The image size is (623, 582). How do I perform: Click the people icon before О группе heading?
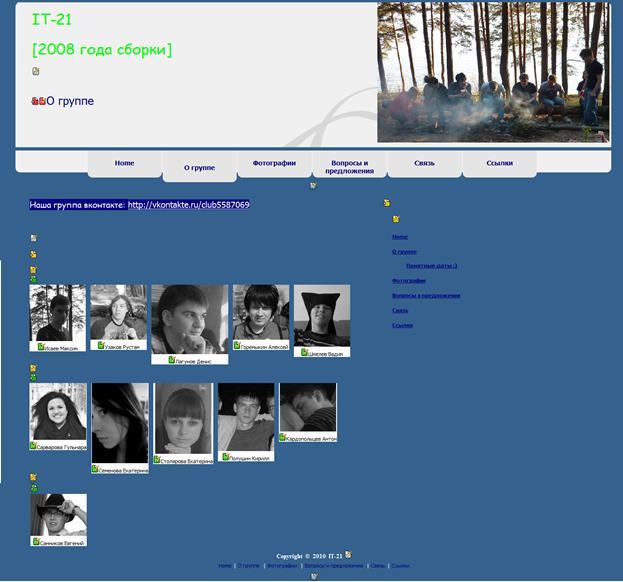[x=38, y=101]
